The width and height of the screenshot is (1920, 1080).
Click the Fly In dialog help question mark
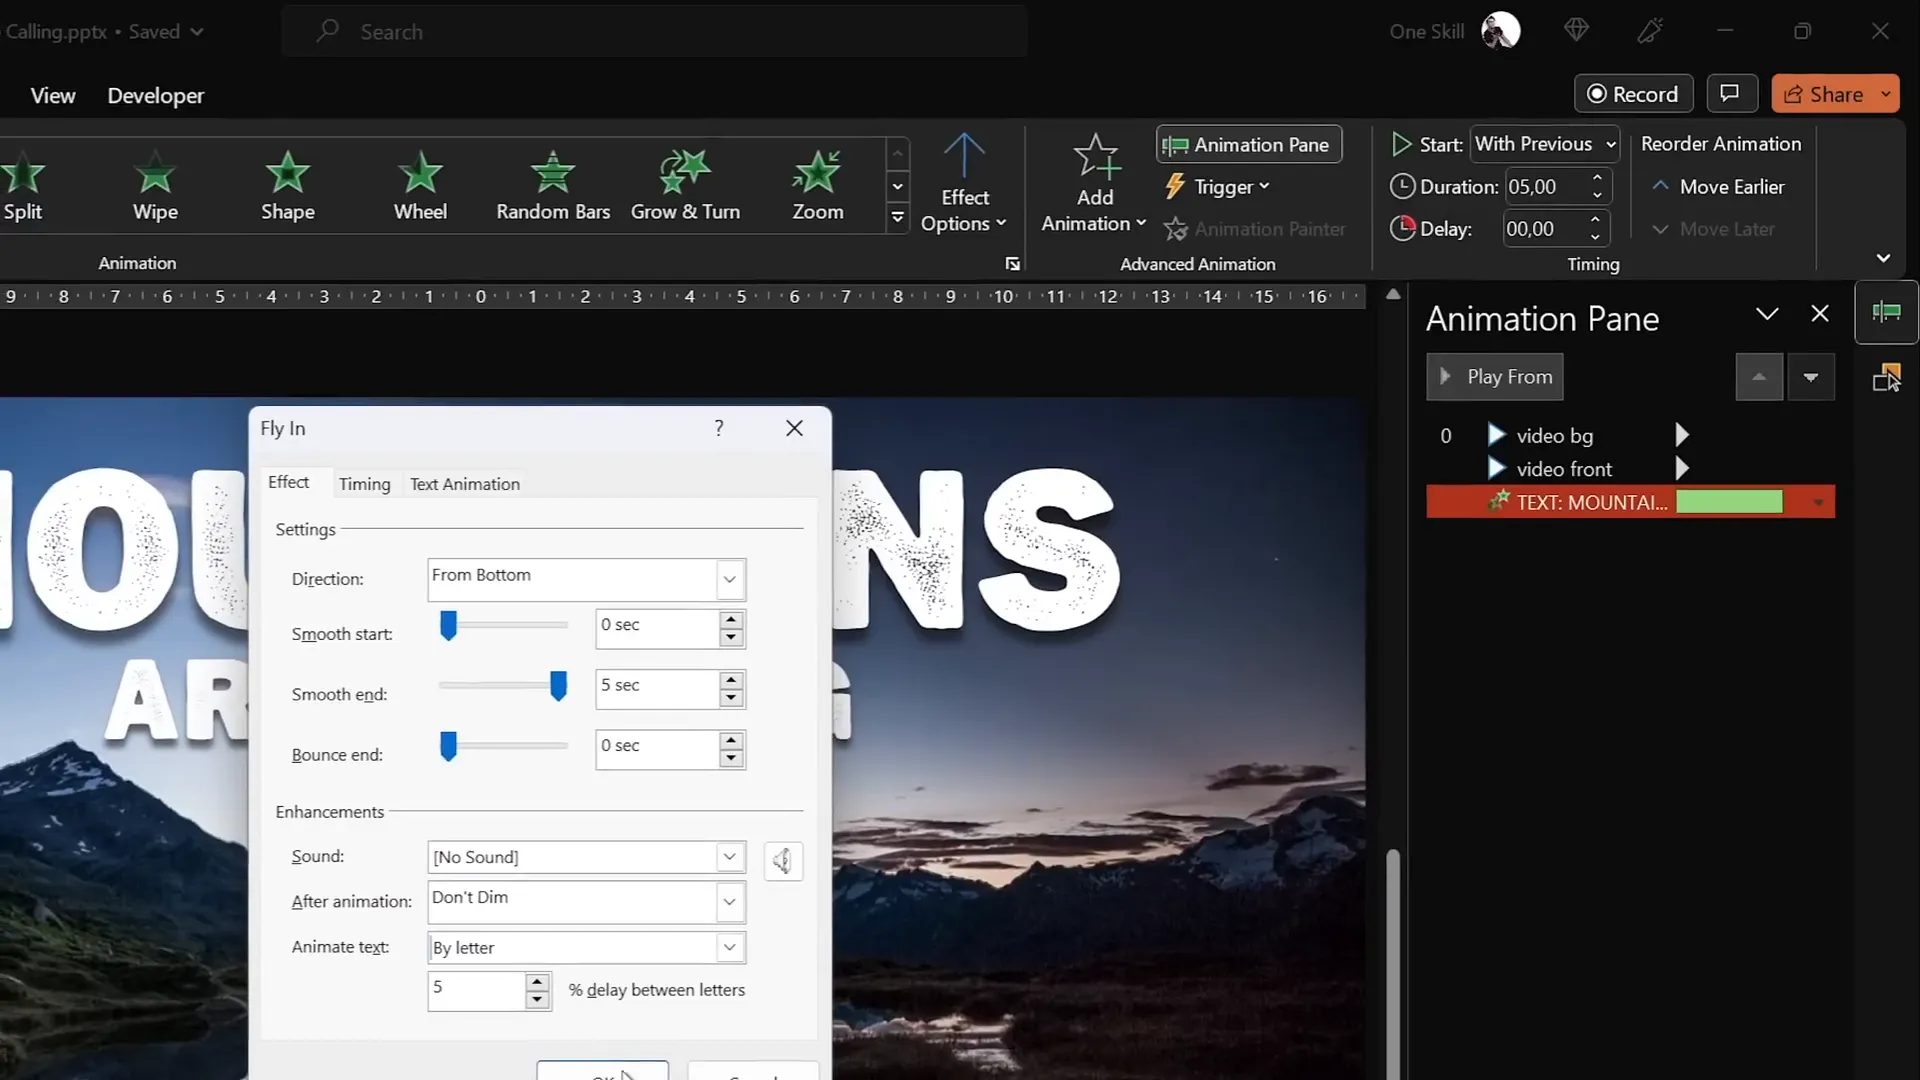click(x=719, y=428)
